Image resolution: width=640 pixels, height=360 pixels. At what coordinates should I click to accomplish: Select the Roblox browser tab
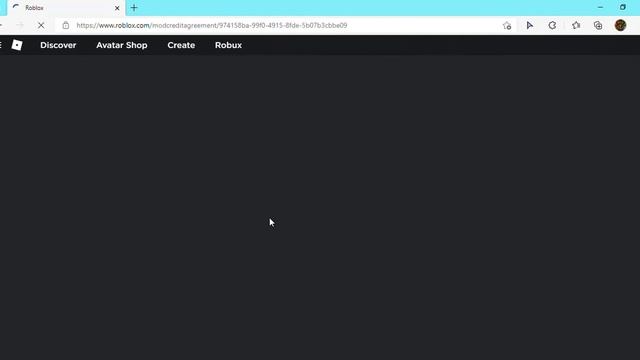(x=67, y=8)
